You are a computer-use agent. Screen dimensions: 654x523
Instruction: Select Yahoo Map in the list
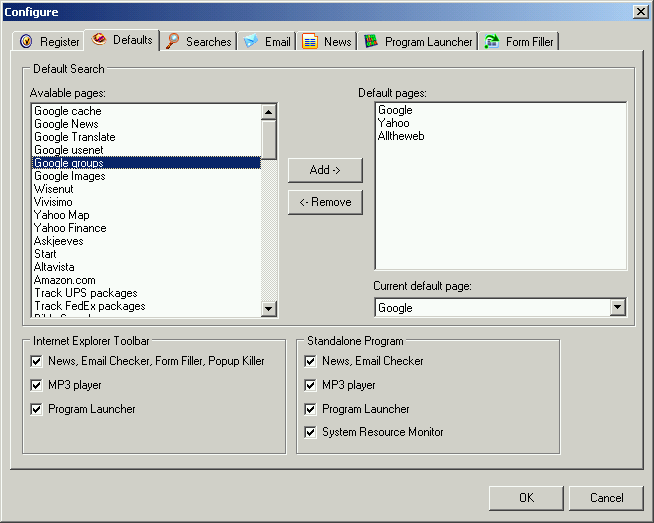point(146,215)
